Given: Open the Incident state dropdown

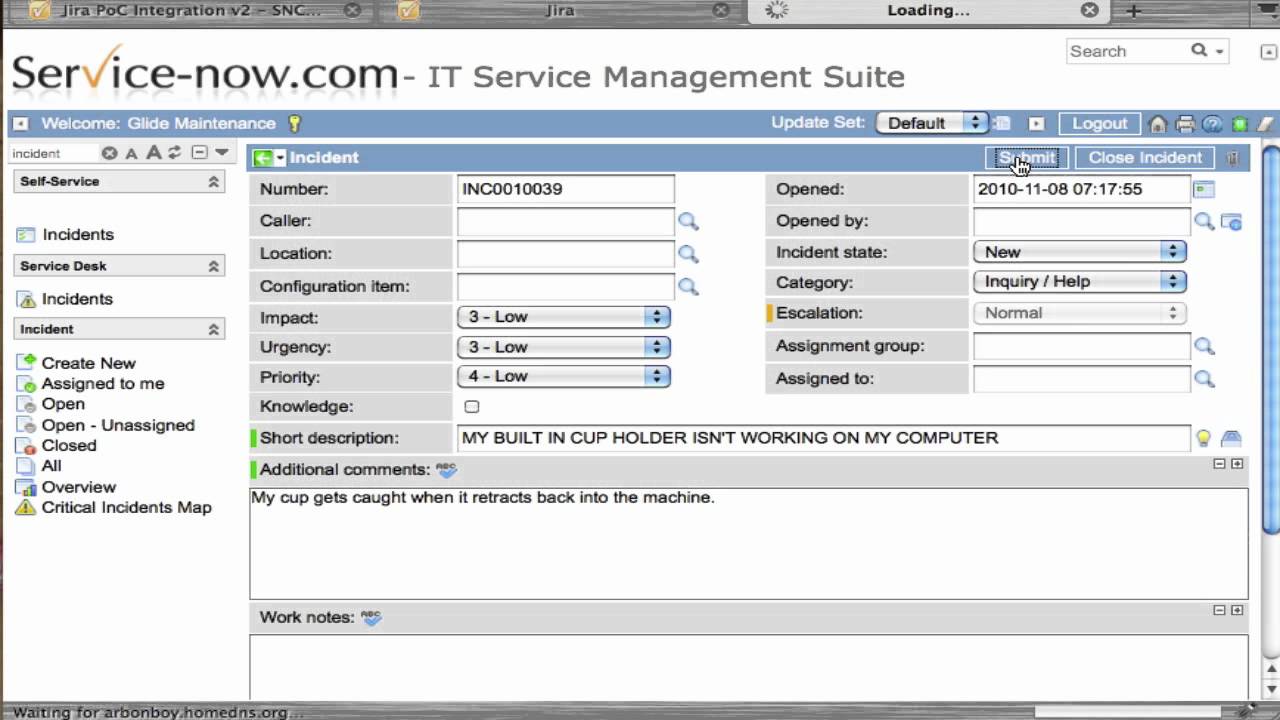Looking at the screenshot, I should tap(1080, 252).
